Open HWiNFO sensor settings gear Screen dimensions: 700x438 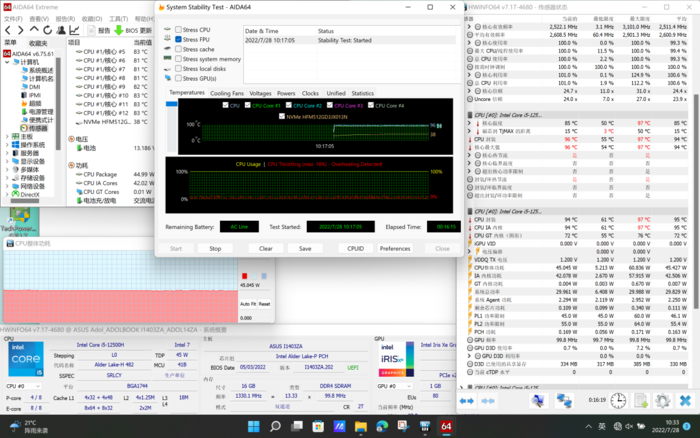[x=662, y=400]
